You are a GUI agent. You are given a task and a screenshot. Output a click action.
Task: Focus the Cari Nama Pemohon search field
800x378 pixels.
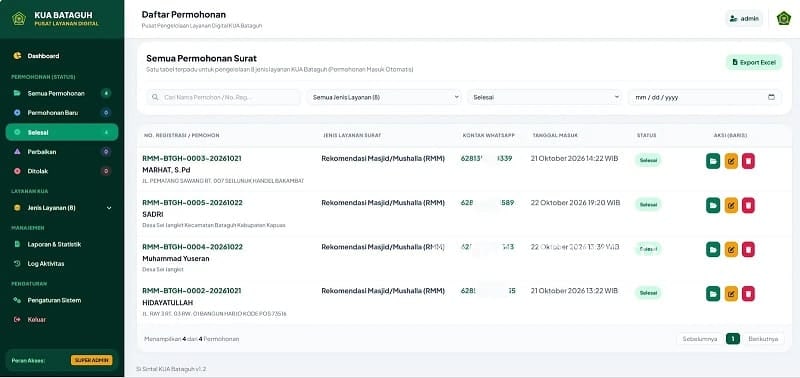pyautogui.click(x=224, y=97)
